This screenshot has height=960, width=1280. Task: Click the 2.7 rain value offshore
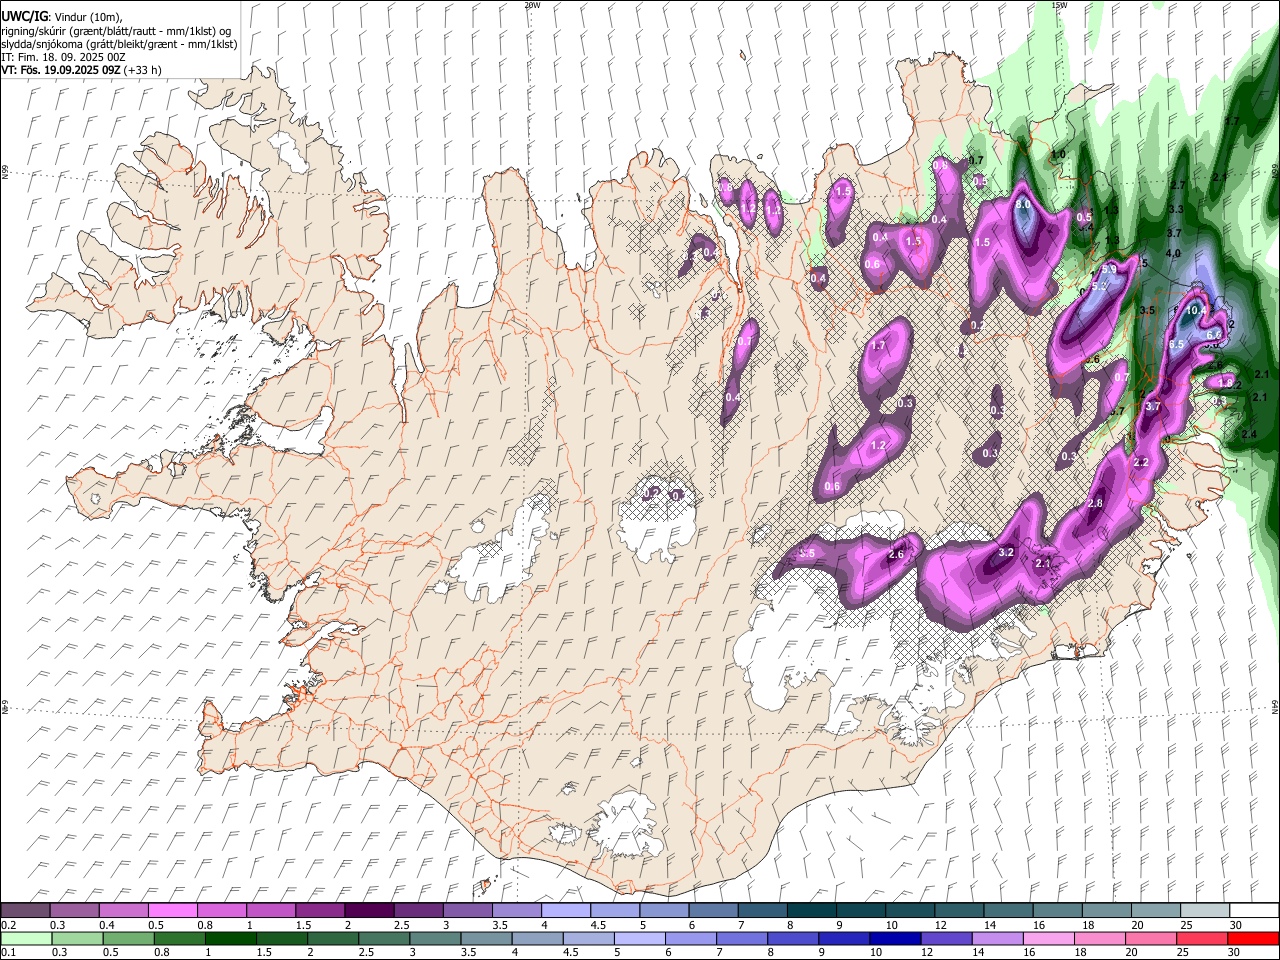coord(1177,185)
